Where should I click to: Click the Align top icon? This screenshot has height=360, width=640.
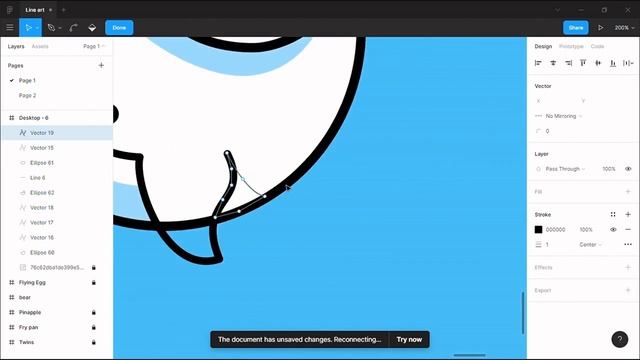tap(583, 63)
